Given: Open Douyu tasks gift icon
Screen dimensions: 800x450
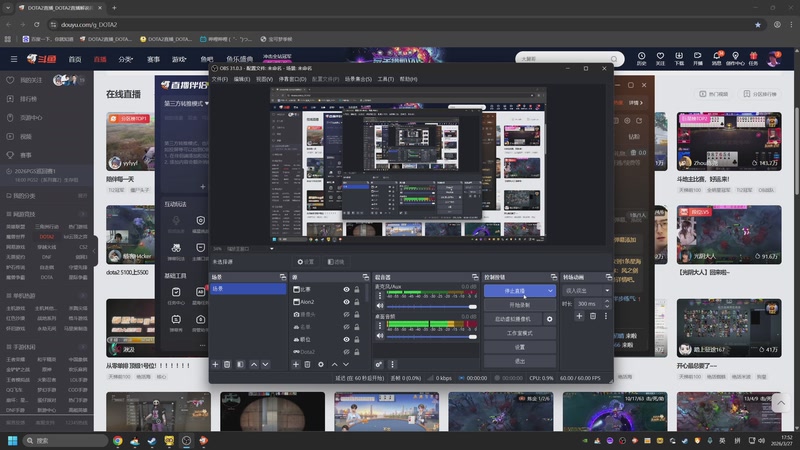Looking at the screenshot, I should click(x=754, y=58).
